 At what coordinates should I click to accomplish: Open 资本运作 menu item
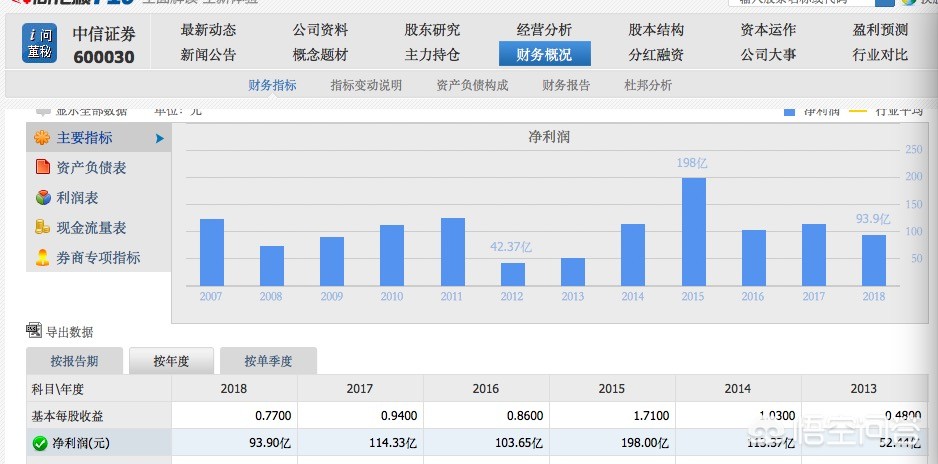pos(768,30)
